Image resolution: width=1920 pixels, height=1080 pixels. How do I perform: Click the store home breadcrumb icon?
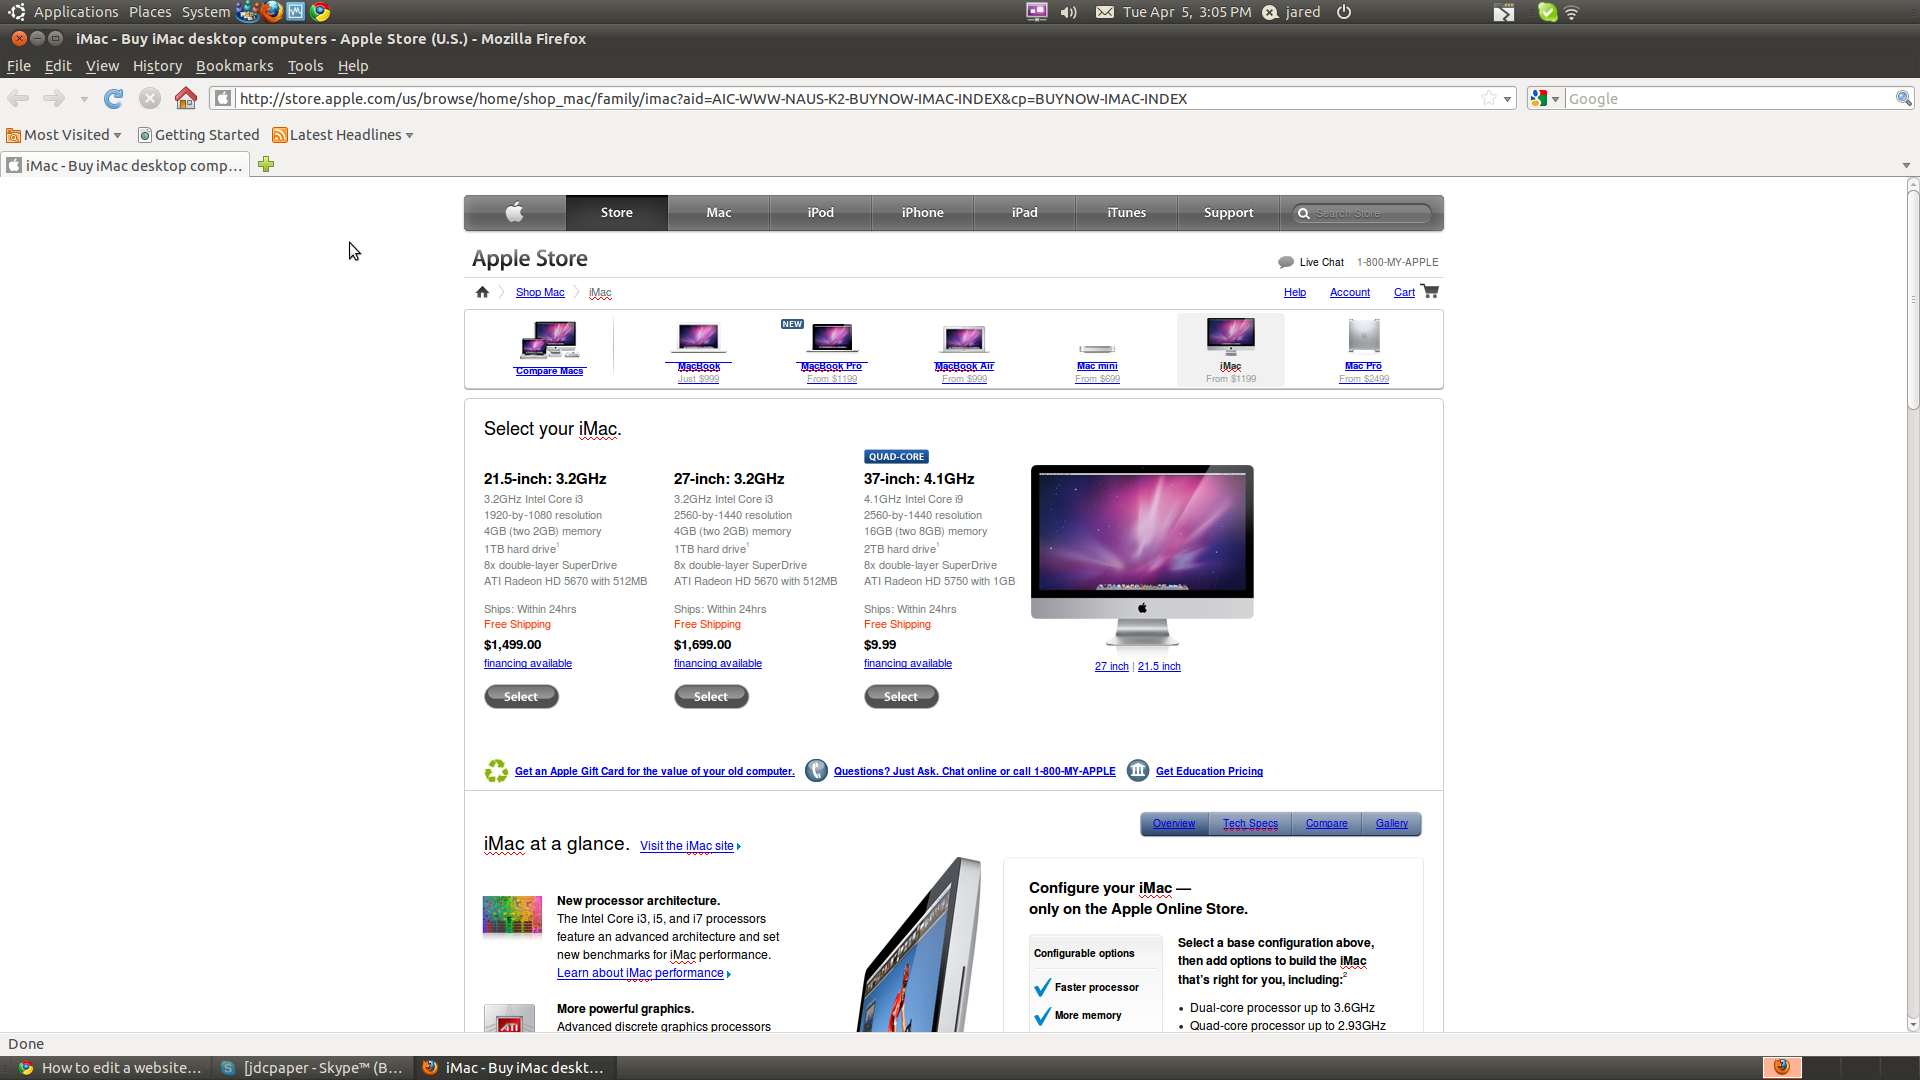click(x=482, y=292)
